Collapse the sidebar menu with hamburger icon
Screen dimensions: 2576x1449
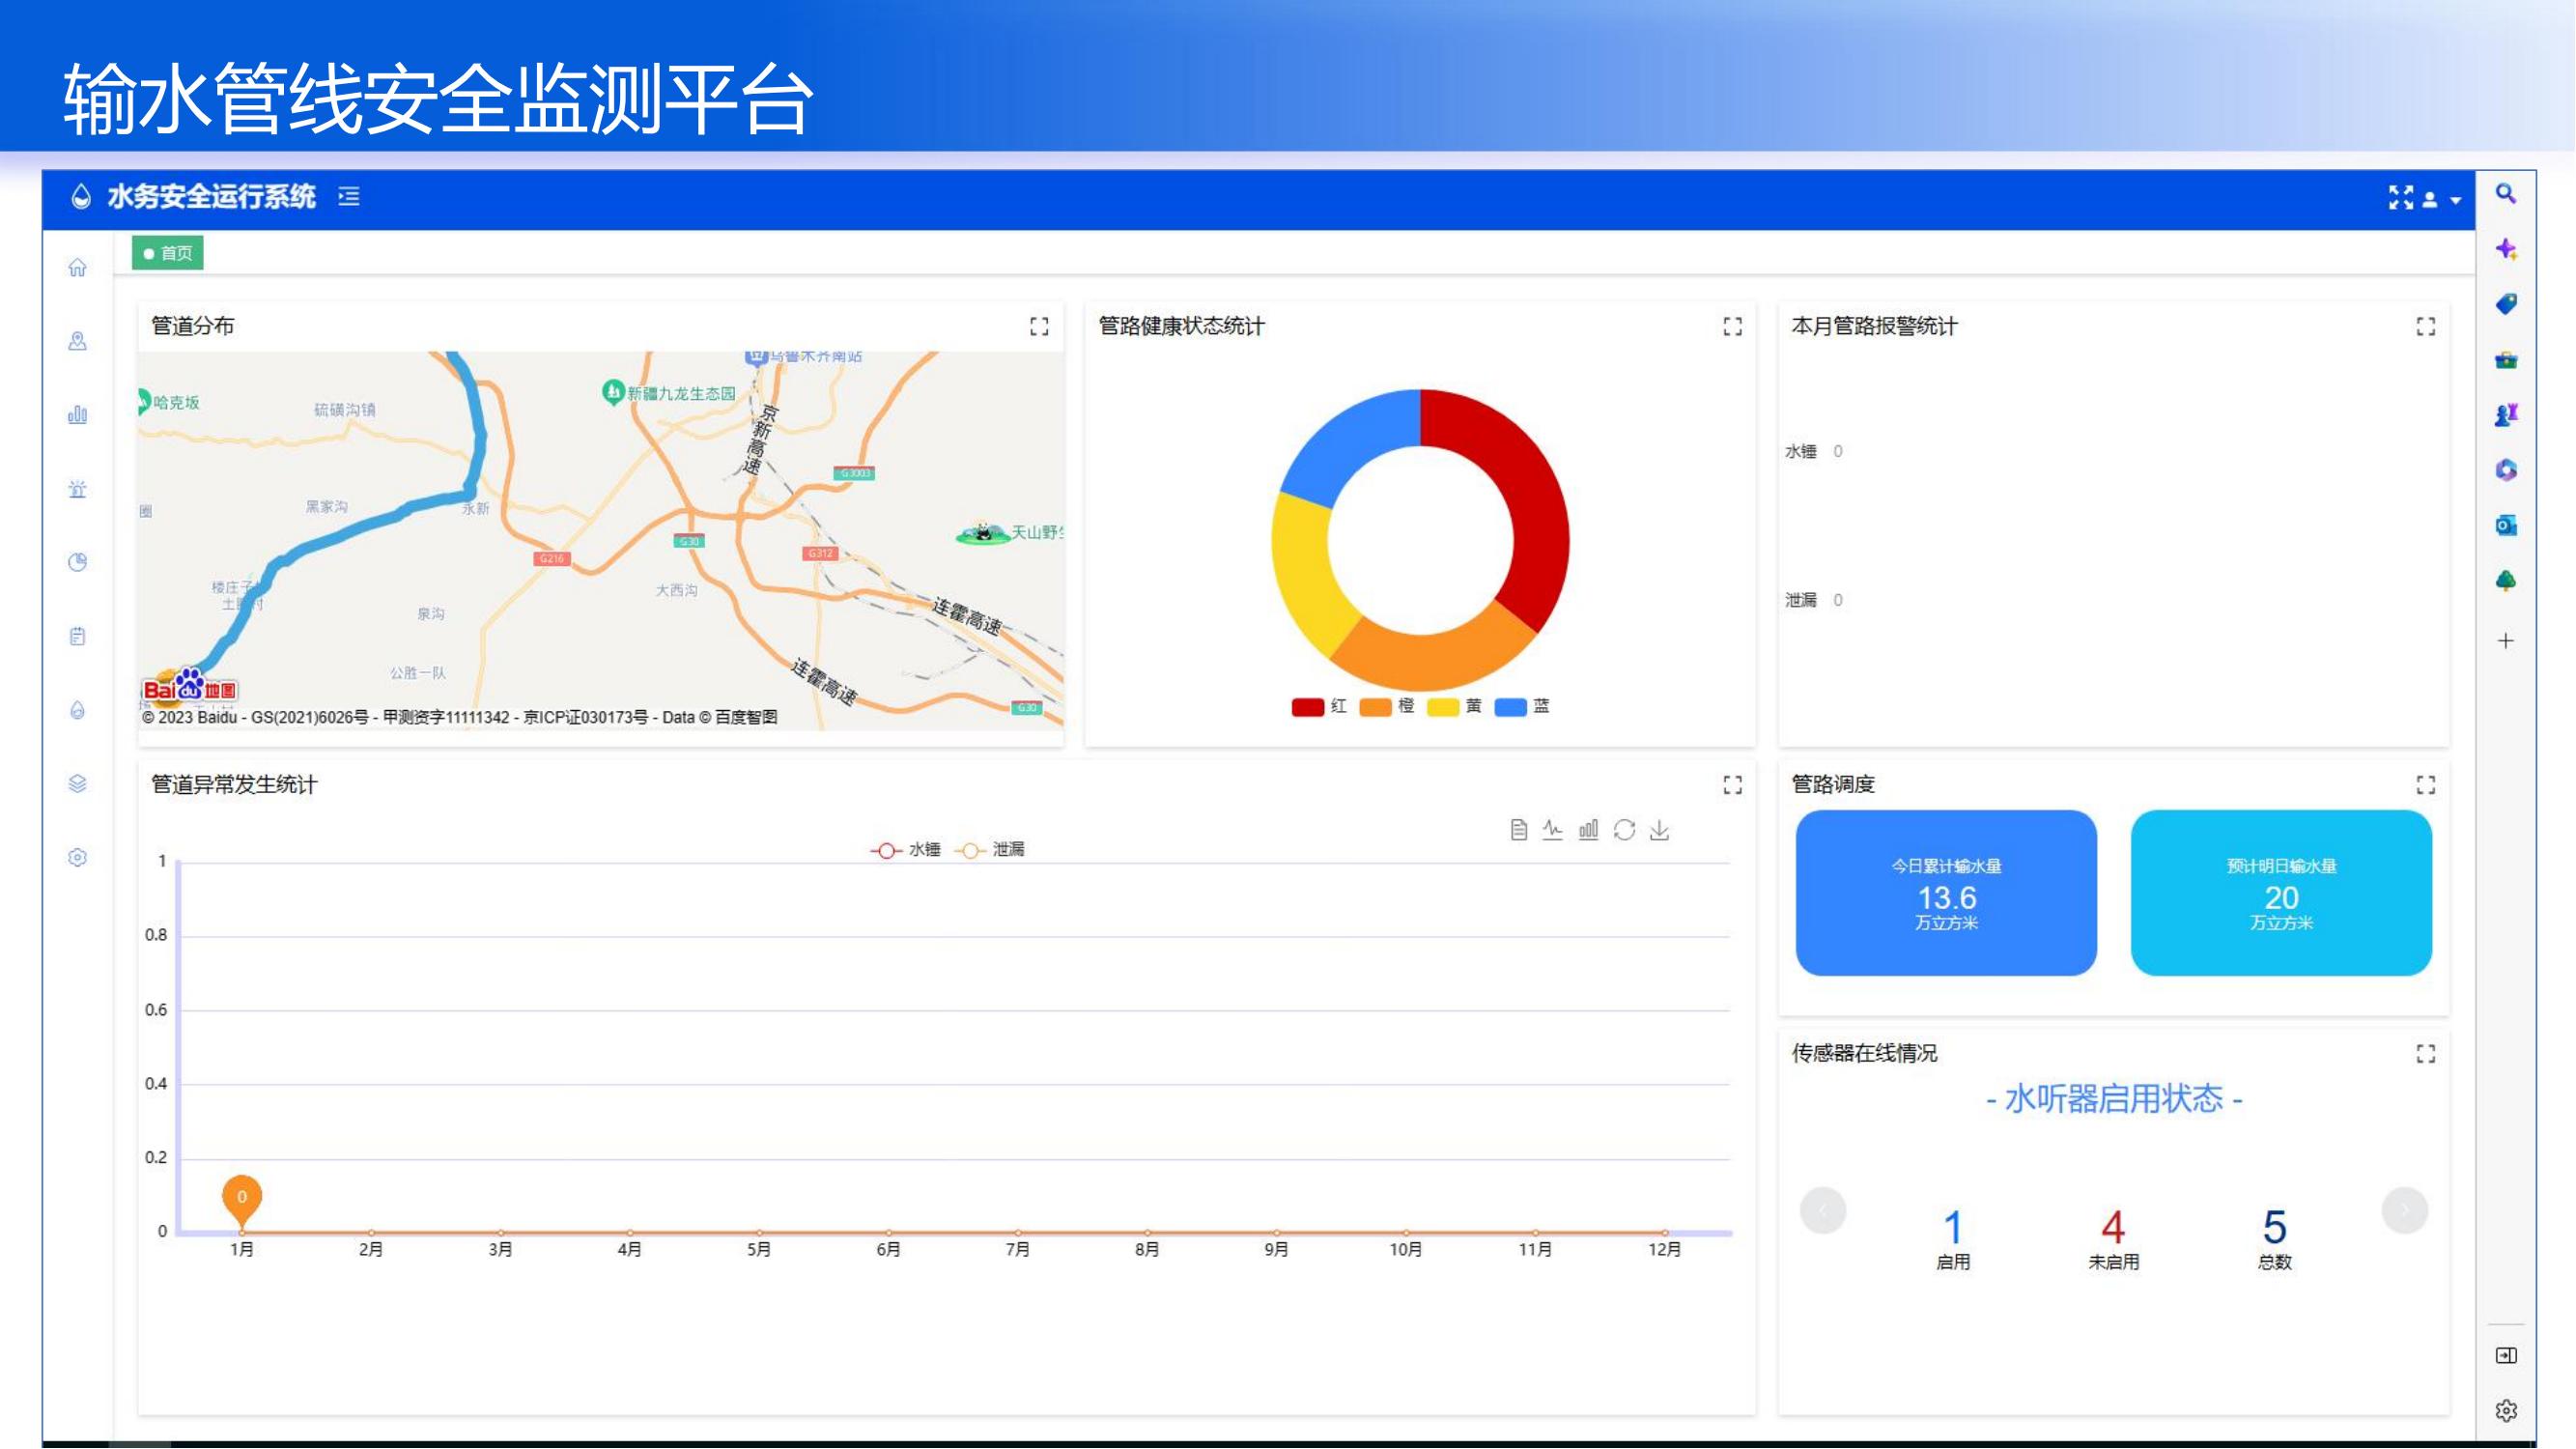(349, 197)
